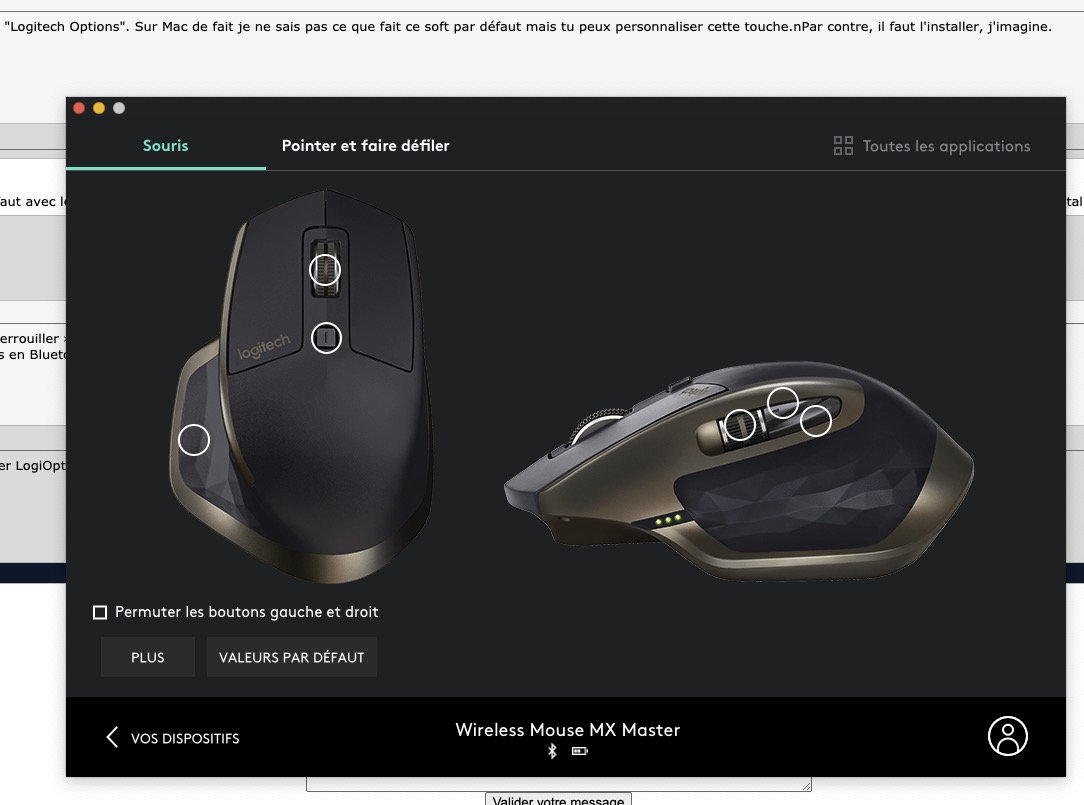
Task: Click the mode shift button hotspot
Action: click(326, 338)
